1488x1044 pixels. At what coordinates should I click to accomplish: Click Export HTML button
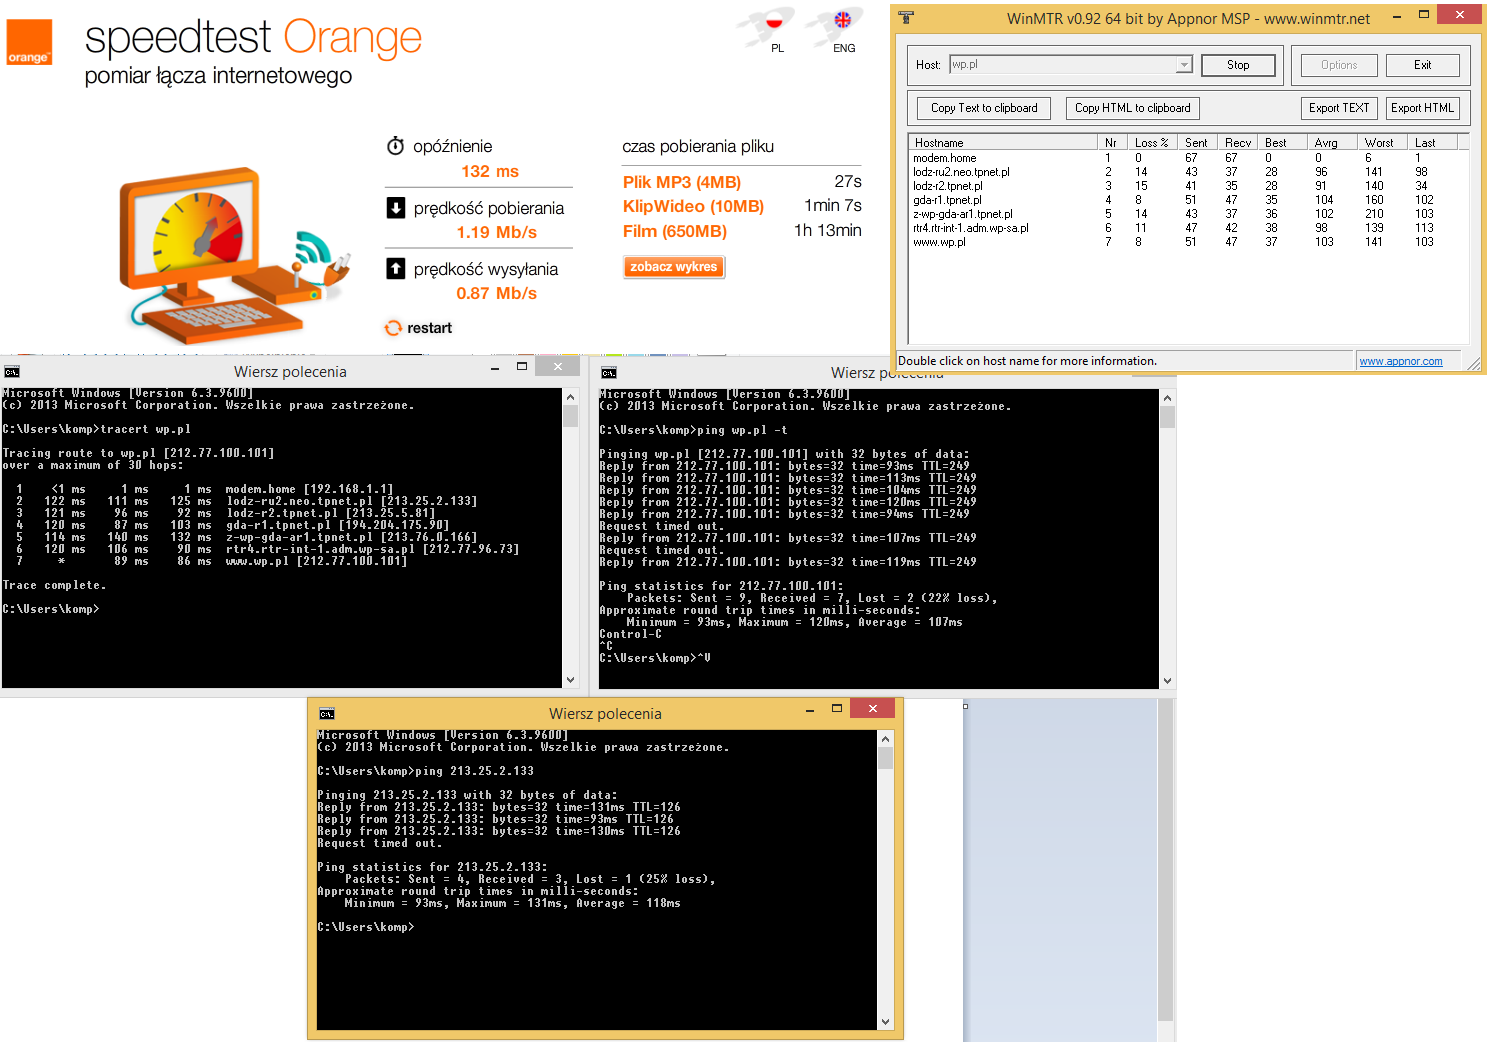tap(1422, 108)
